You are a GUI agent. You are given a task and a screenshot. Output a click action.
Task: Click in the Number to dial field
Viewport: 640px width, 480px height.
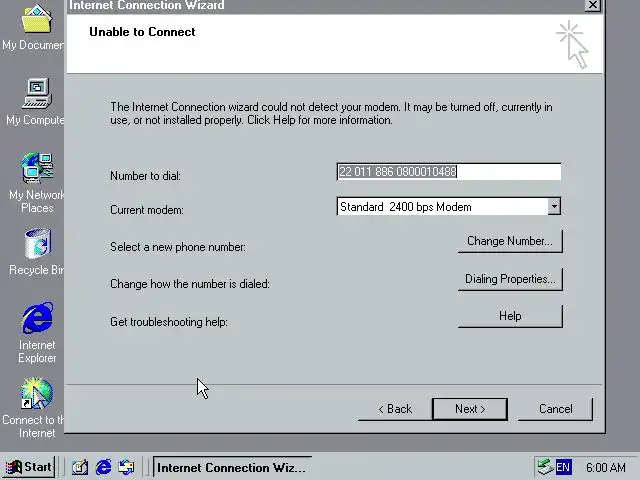449,171
